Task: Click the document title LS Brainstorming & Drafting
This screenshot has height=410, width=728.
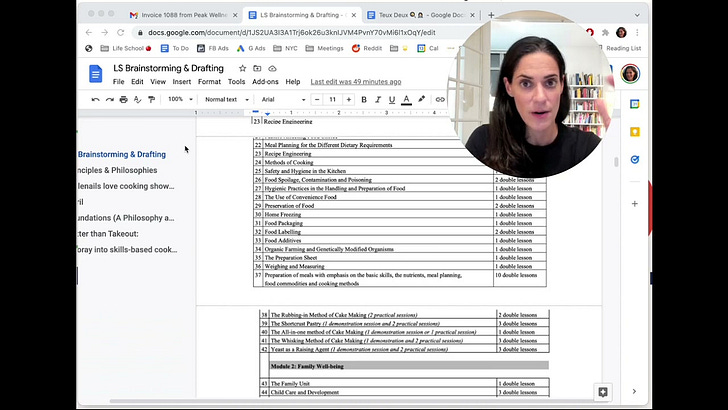Action: pyautogui.click(x=168, y=68)
